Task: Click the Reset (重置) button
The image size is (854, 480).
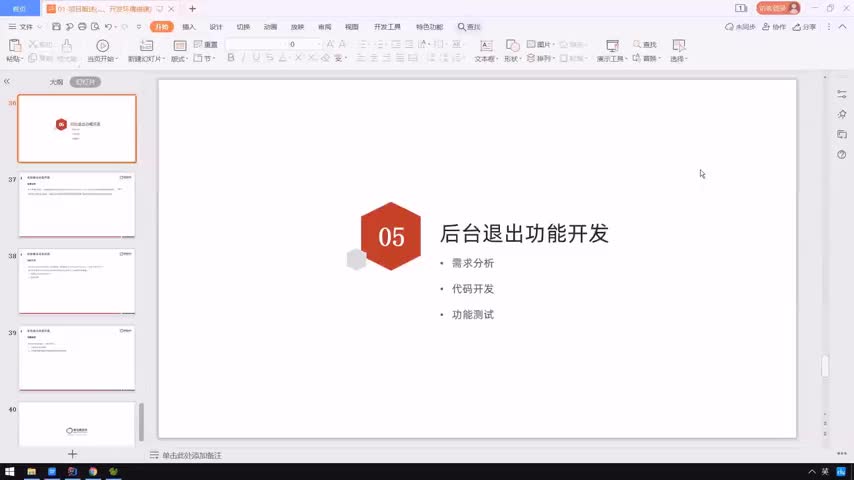Action: tap(206, 44)
